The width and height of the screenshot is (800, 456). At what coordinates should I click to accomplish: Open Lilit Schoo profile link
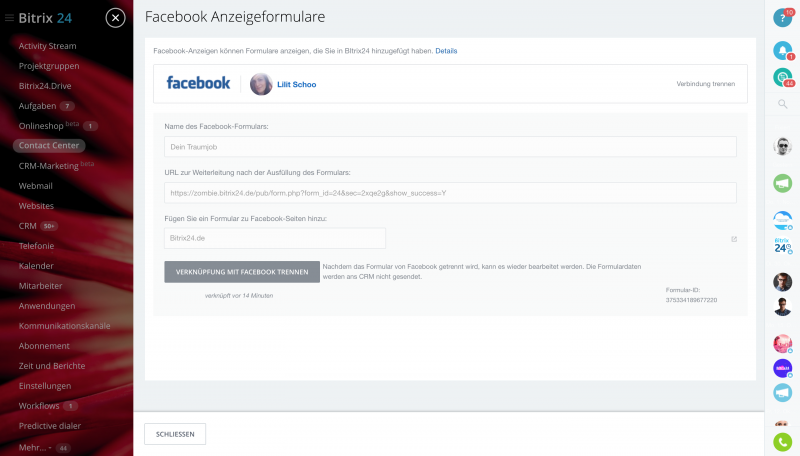[x=296, y=85]
